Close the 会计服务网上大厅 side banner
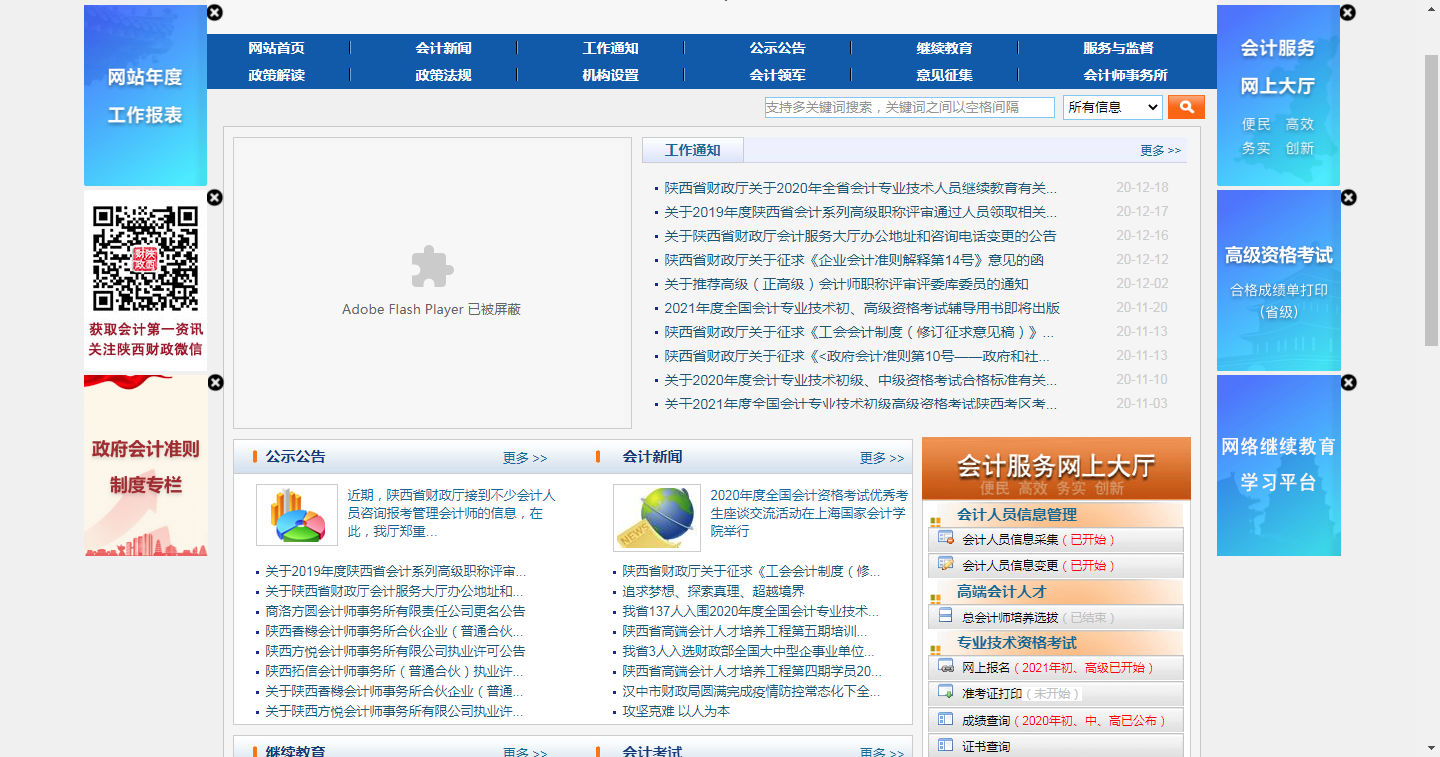 tap(1348, 13)
